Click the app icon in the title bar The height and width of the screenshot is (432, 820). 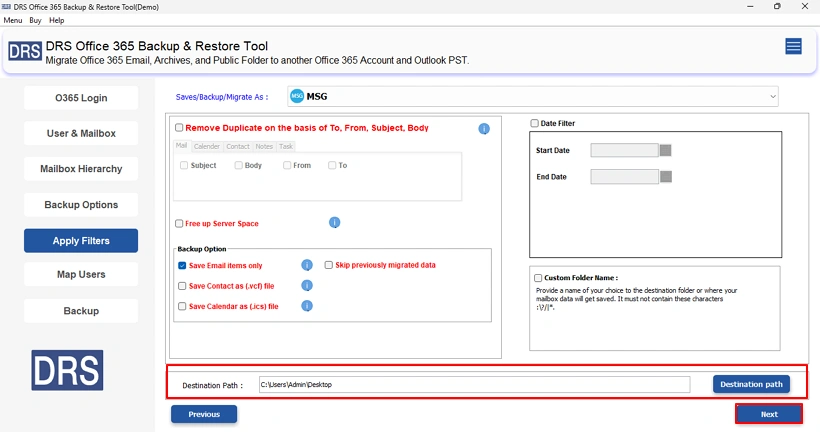tap(6, 7)
